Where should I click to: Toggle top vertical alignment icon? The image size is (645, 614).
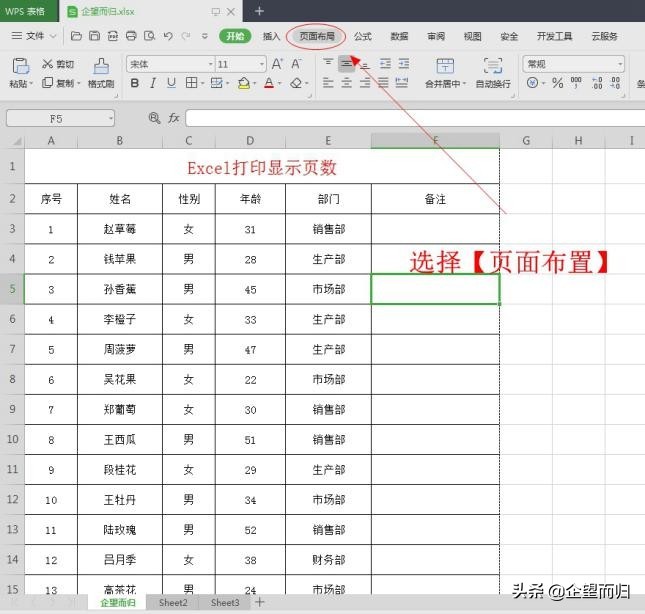328,63
